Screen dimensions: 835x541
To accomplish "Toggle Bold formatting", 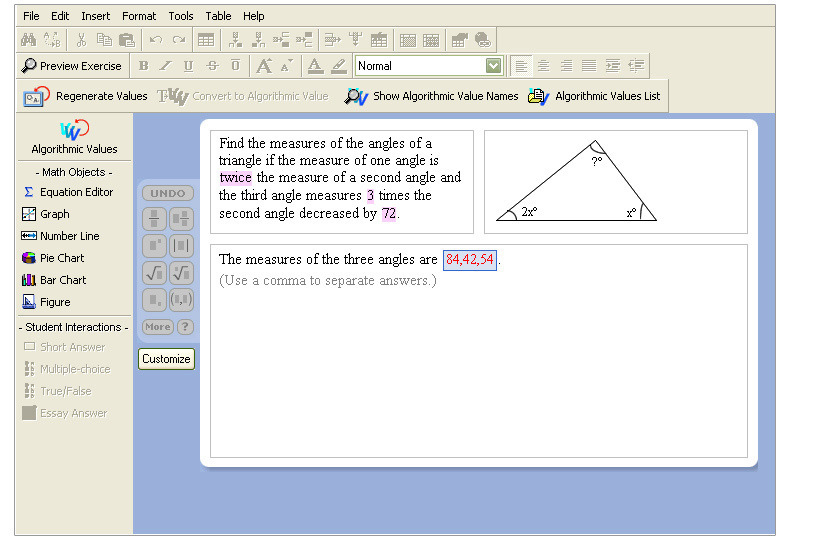I will point(143,65).
